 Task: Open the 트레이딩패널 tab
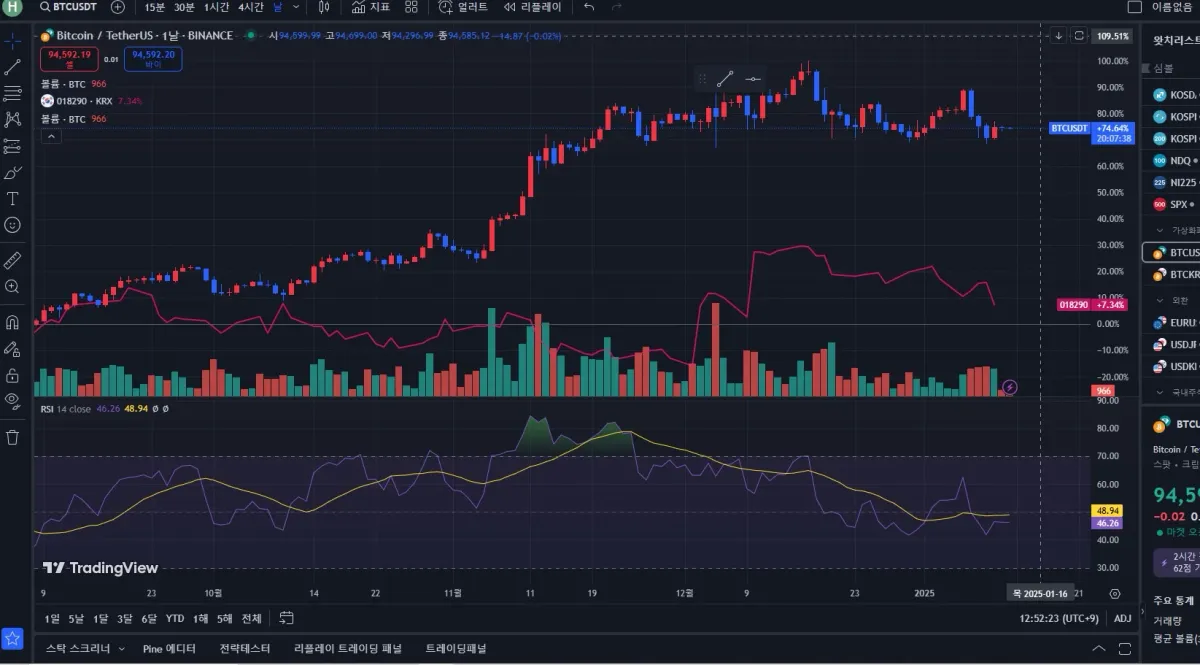(455, 649)
